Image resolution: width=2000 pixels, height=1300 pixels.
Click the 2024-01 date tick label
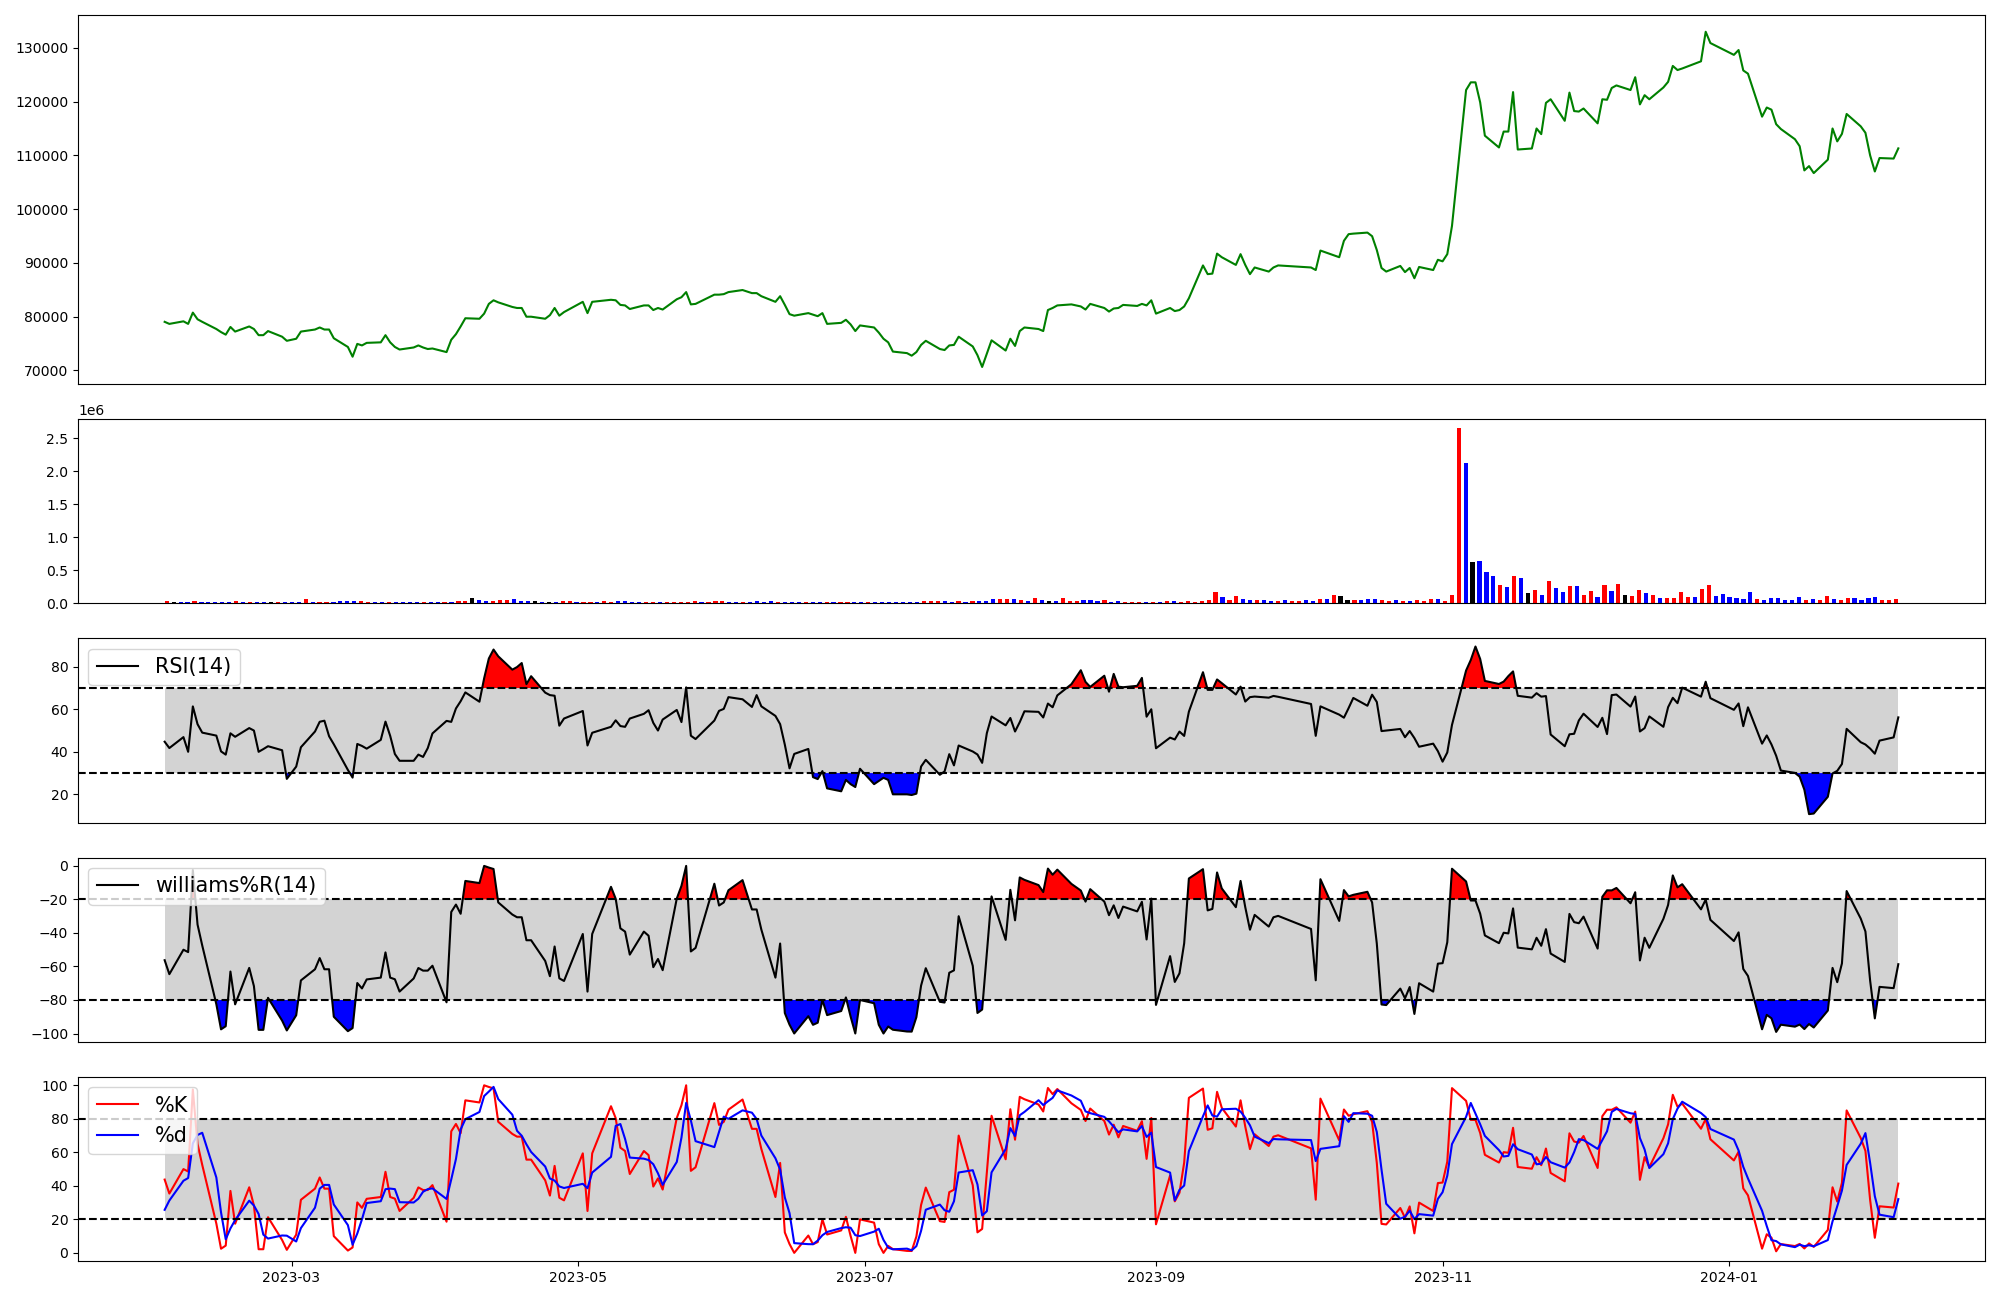click(x=1730, y=1277)
